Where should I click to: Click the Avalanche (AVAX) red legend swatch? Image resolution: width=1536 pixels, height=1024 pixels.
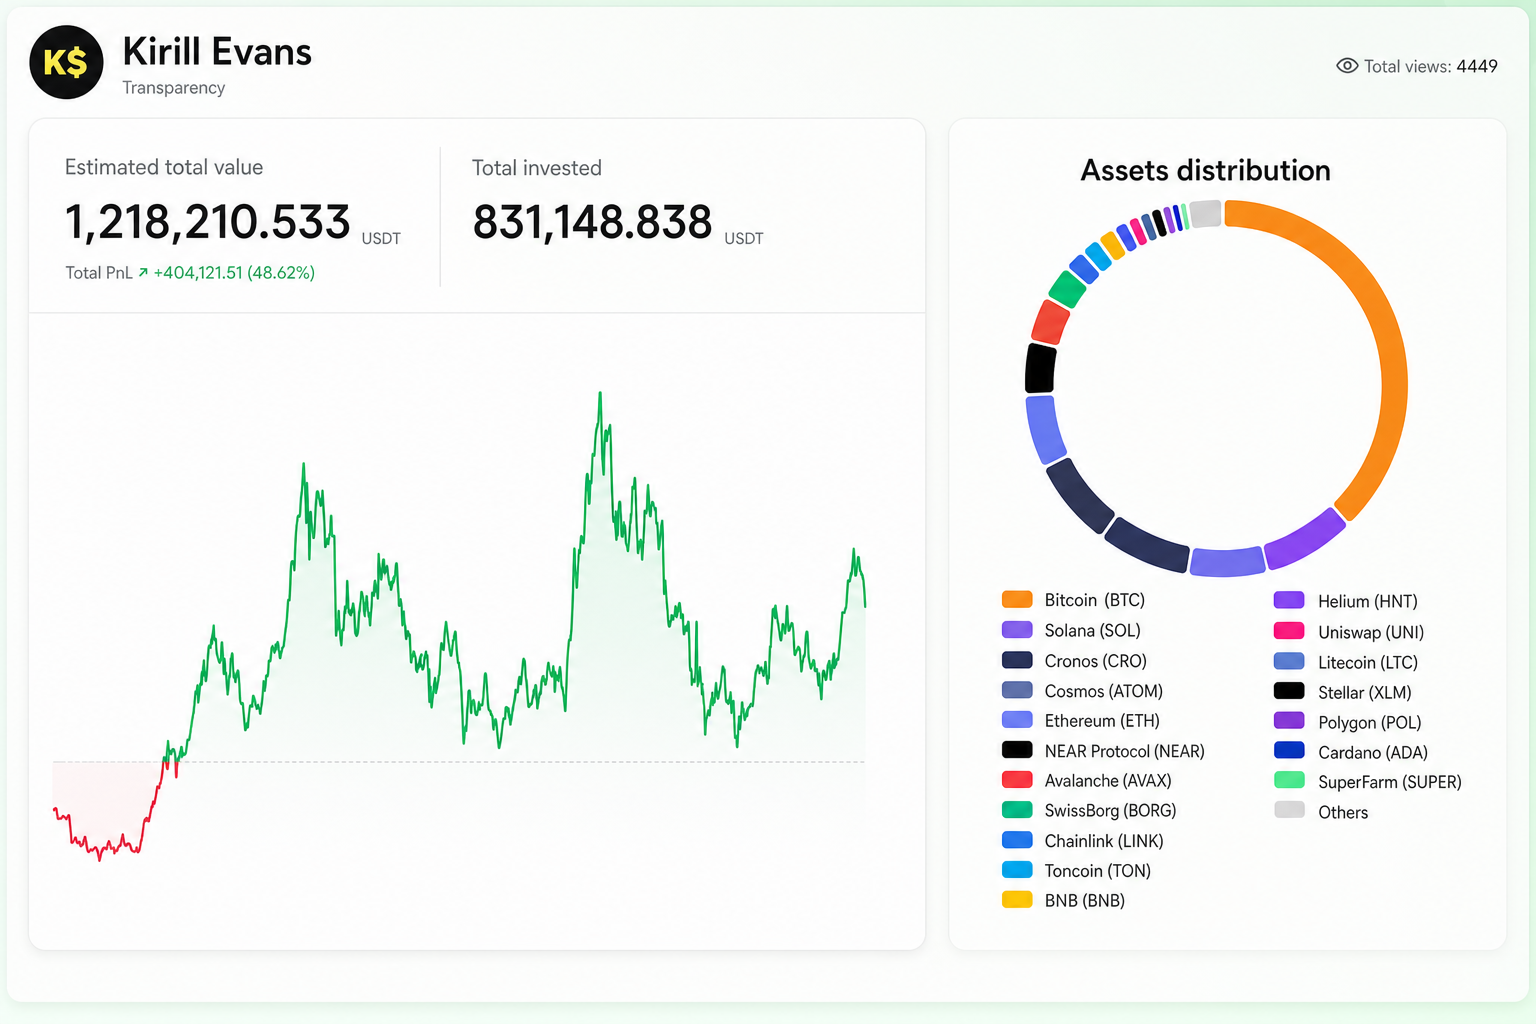(x=1017, y=780)
